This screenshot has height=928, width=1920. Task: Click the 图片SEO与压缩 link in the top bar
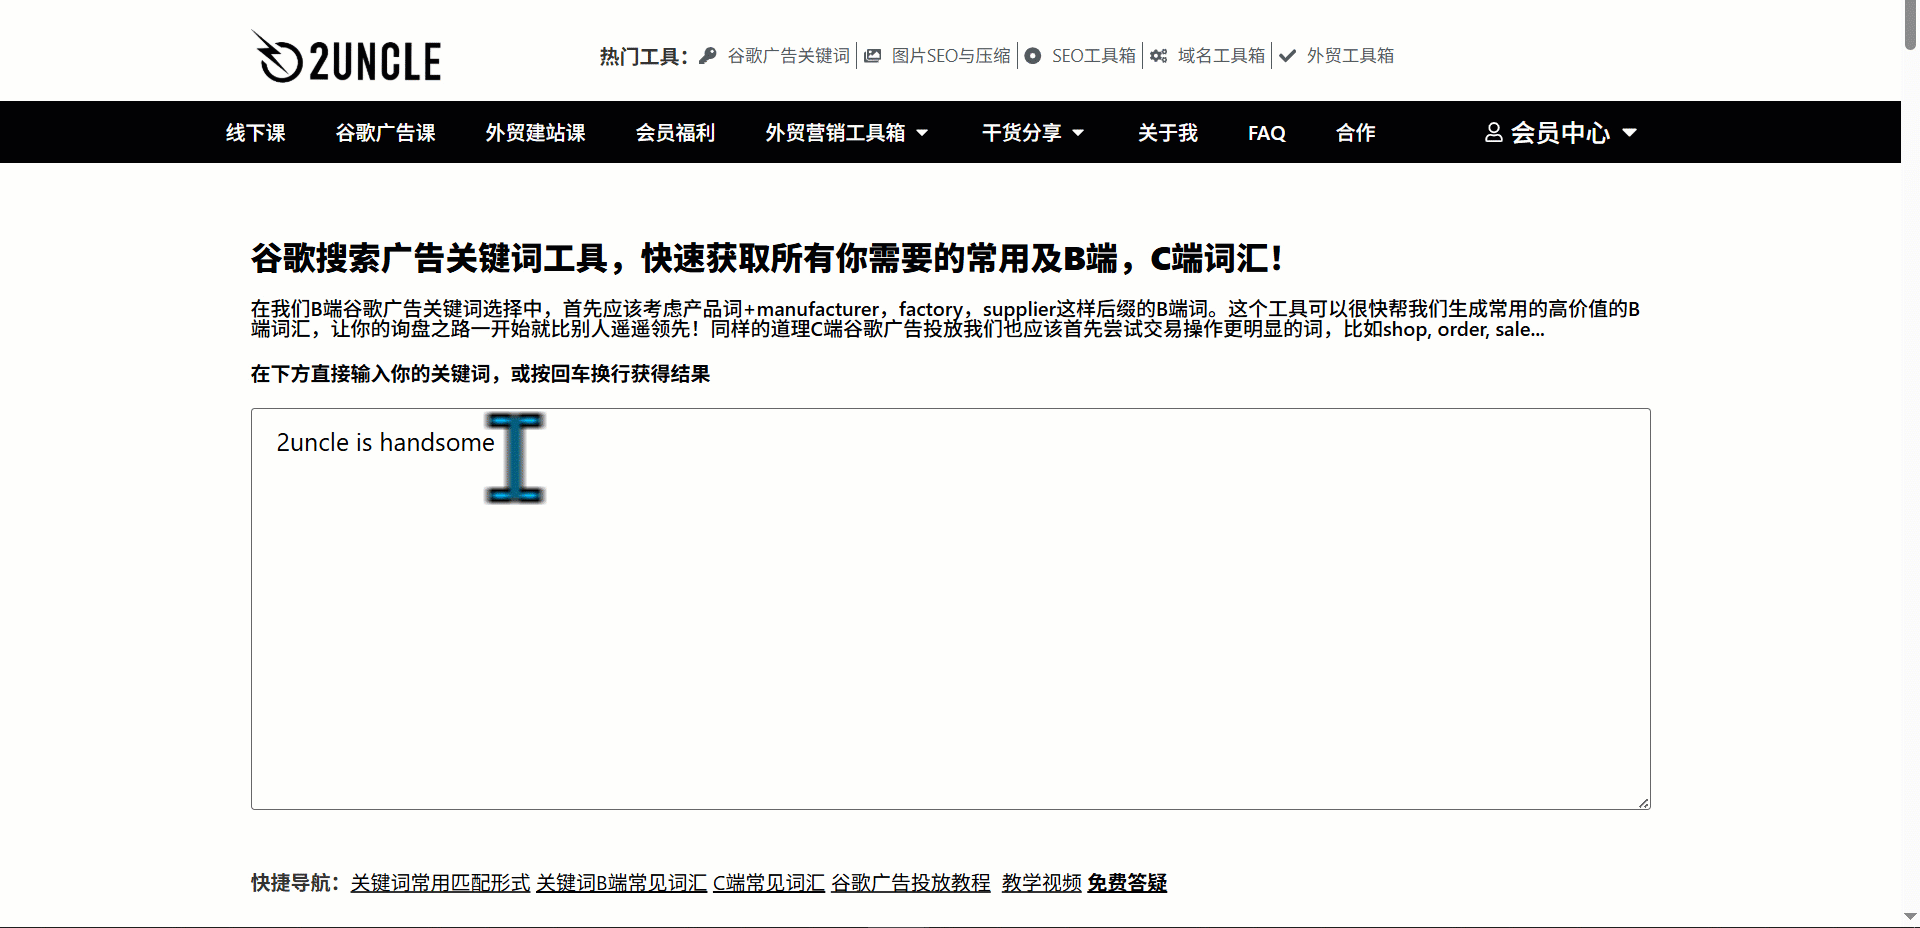point(950,56)
